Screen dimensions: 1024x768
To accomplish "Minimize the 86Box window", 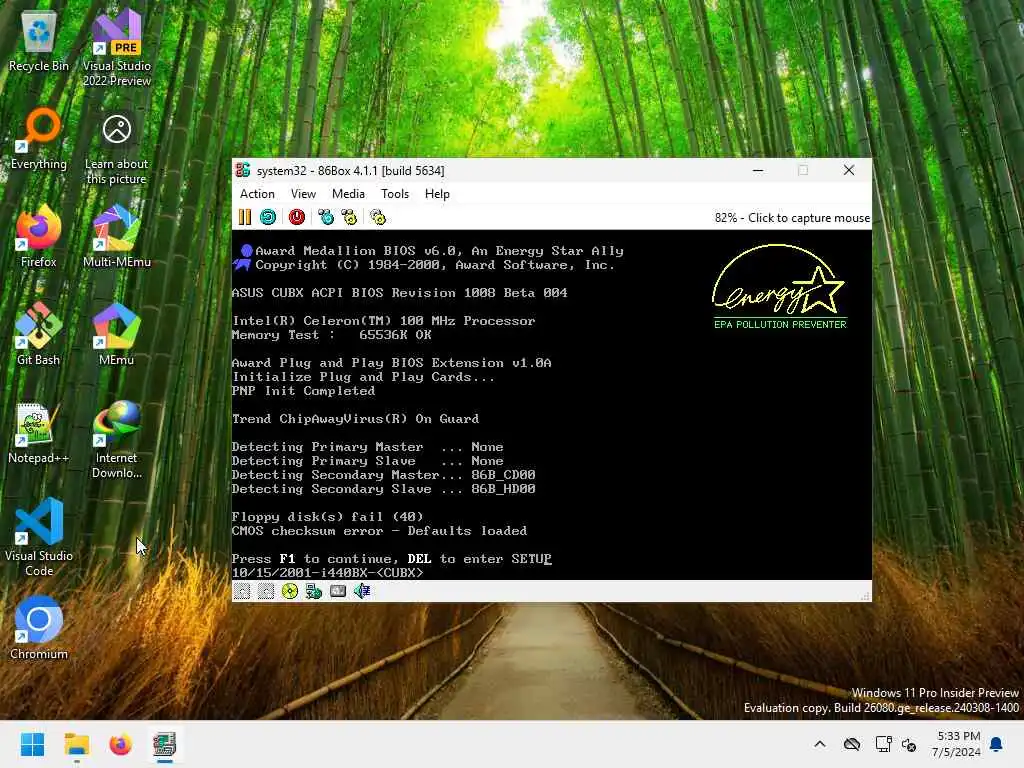I will 758,170.
